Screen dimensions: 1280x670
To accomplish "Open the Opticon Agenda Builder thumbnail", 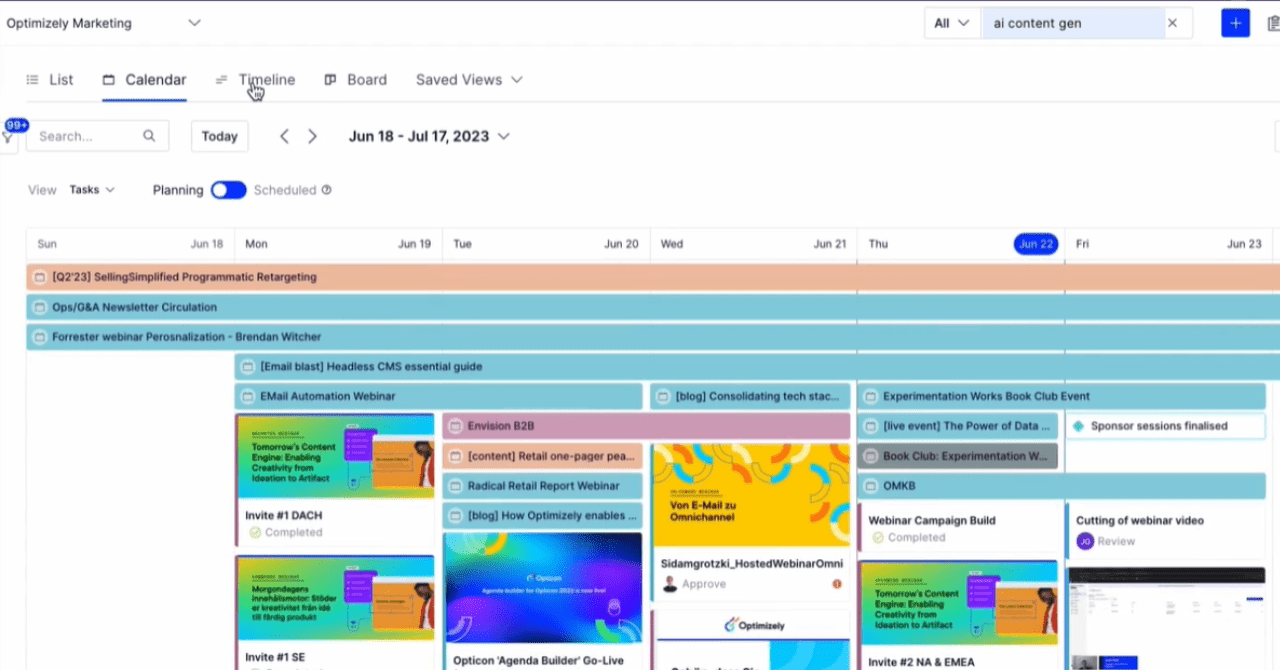I will coord(543,588).
